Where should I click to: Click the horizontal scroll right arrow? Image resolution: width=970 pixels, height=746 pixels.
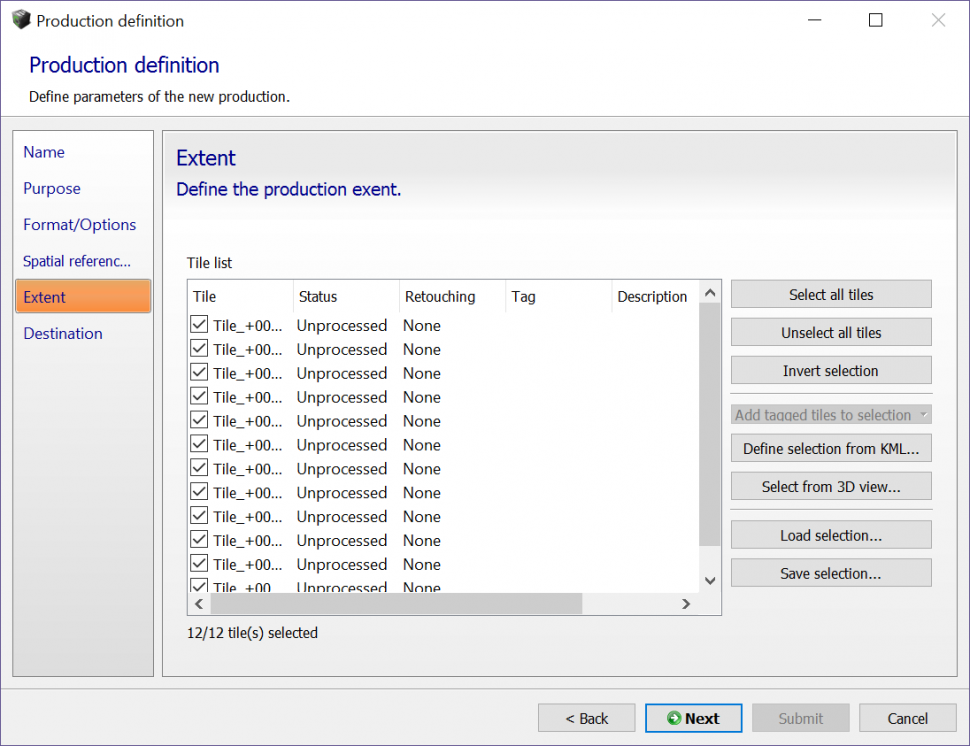[x=685, y=604]
